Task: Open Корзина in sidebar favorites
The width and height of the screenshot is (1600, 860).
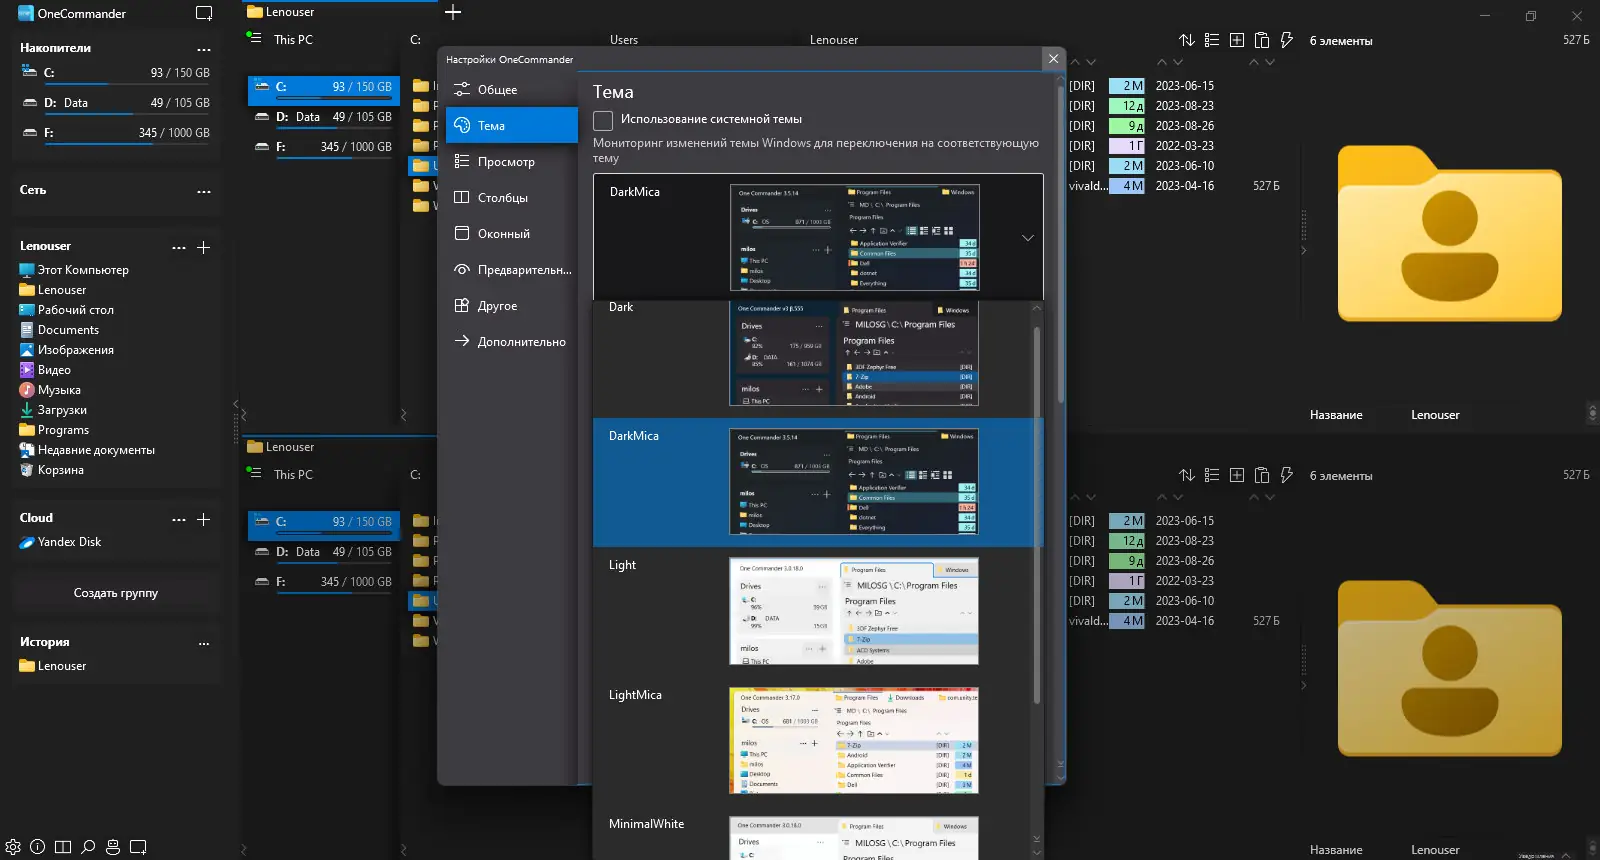Action: point(51,470)
